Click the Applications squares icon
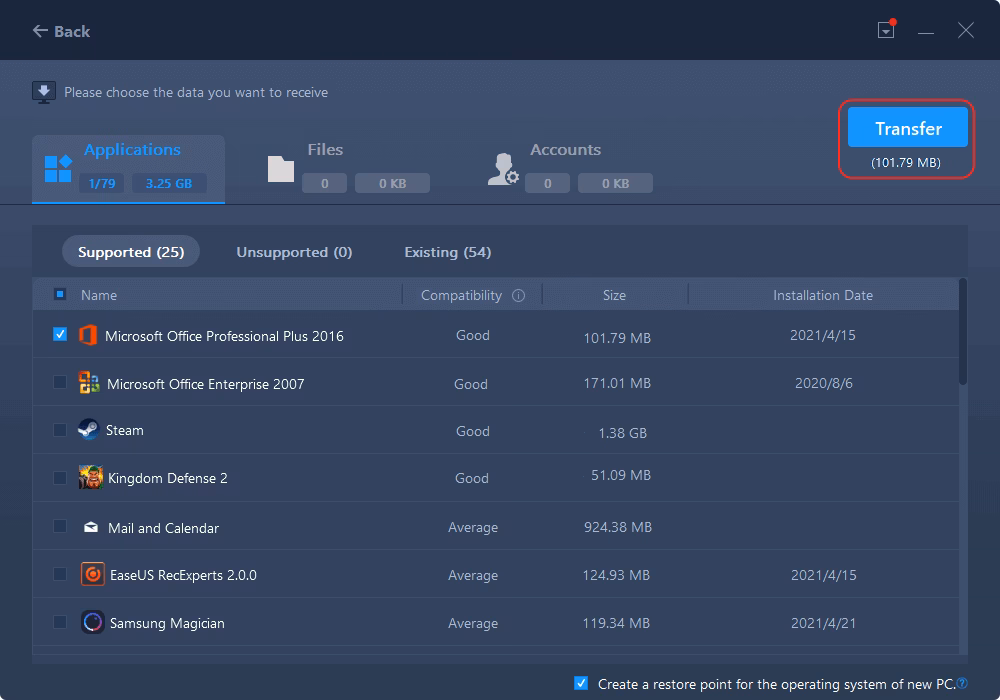1000x700 pixels. click(x=58, y=168)
